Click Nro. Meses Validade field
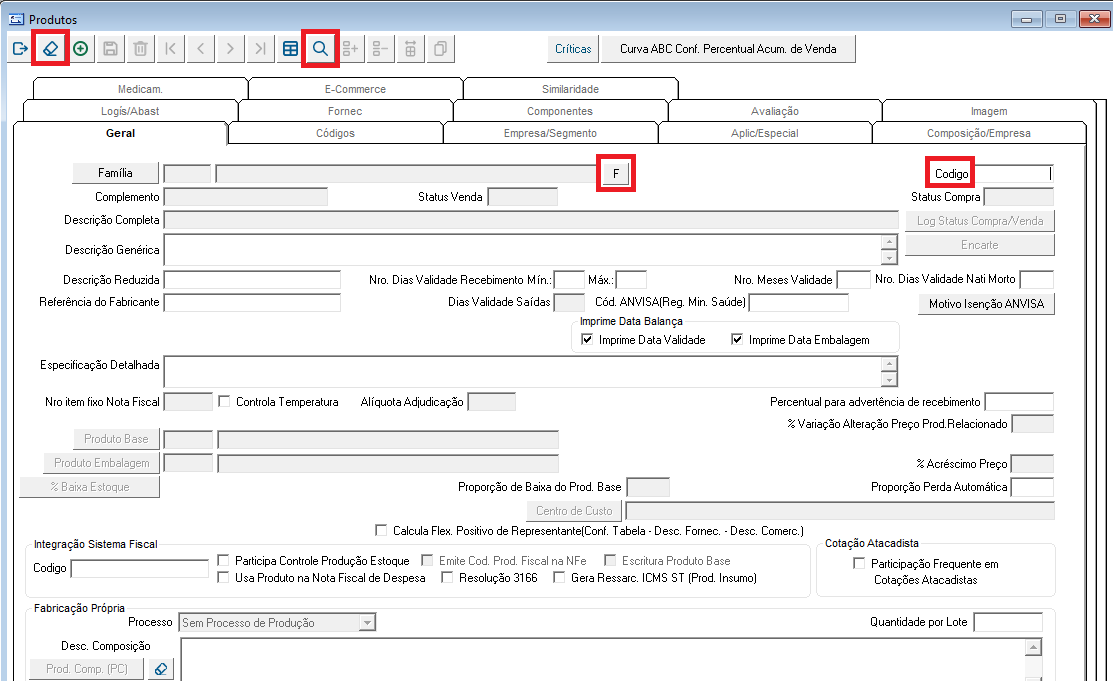1113x681 pixels. pos(853,280)
